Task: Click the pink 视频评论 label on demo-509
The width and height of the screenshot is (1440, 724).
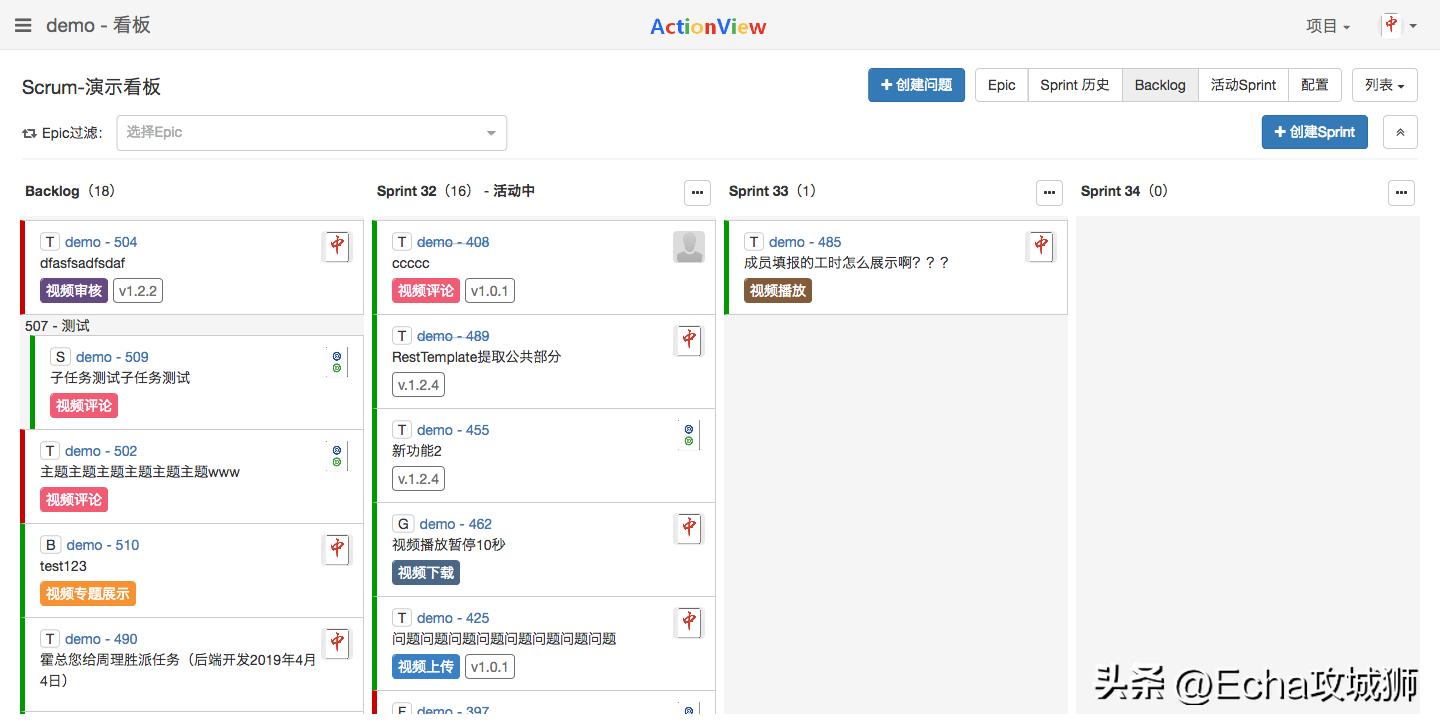Action: [x=83, y=405]
